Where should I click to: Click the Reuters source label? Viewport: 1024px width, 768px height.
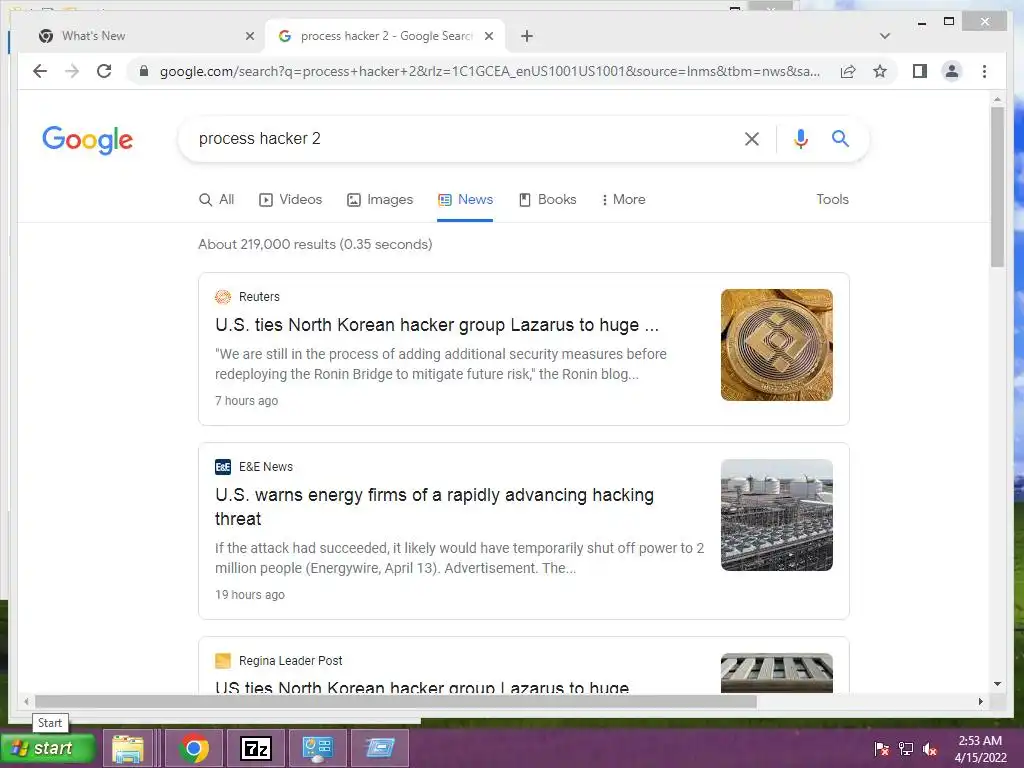click(259, 296)
